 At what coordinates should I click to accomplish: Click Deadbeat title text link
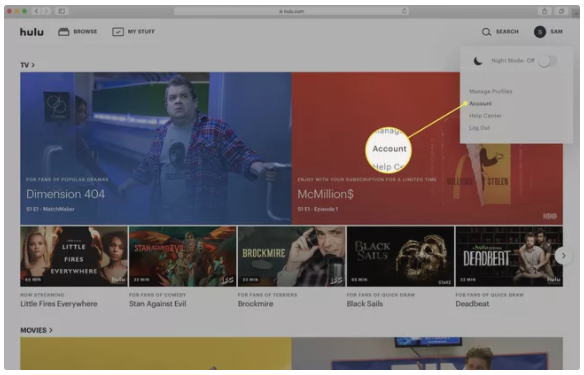pyautogui.click(x=472, y=304)
